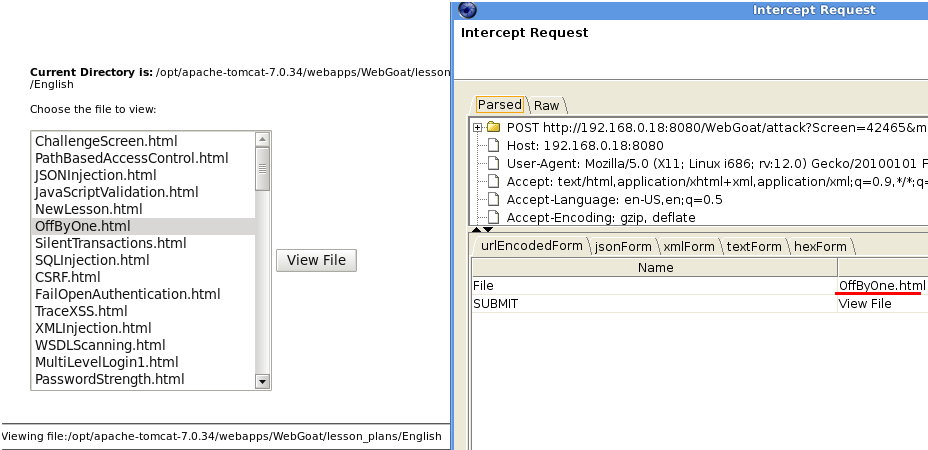Click the OffByOne.html value cell
Image resolution: width=928 pixels, height=450 pixels.
(881, 286)
